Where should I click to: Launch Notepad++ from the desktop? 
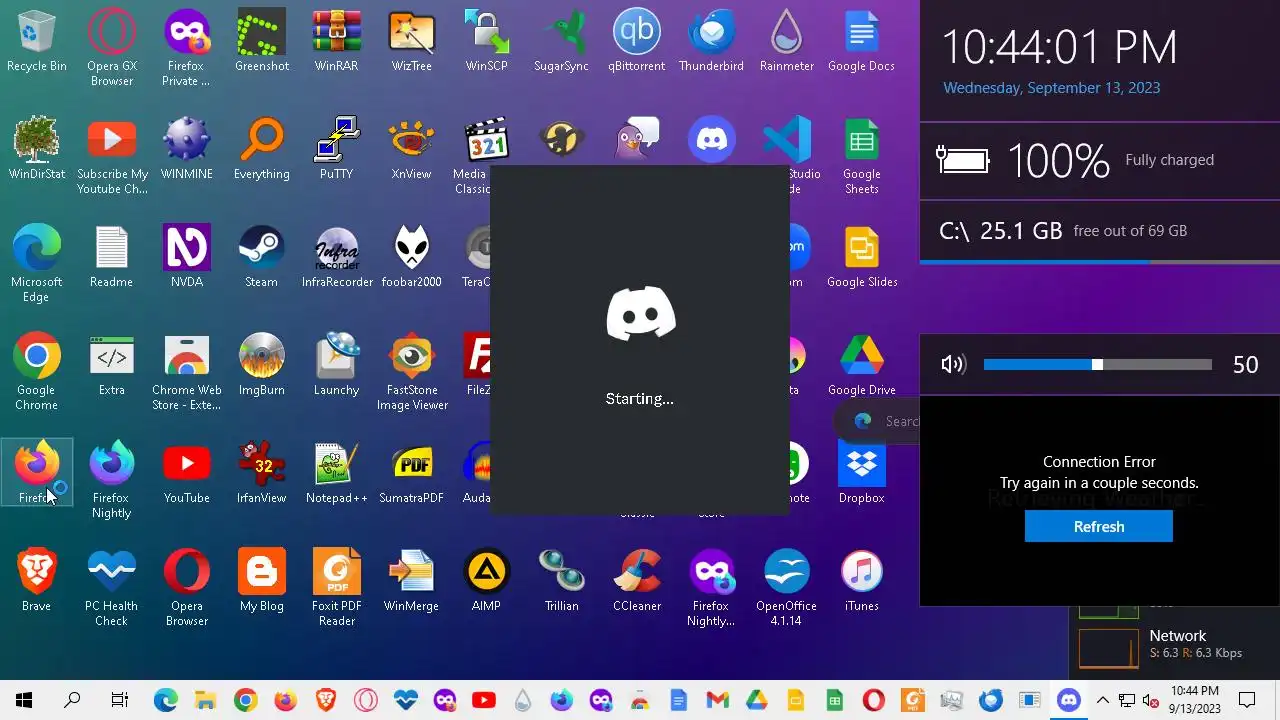click(x=336, y=474)
